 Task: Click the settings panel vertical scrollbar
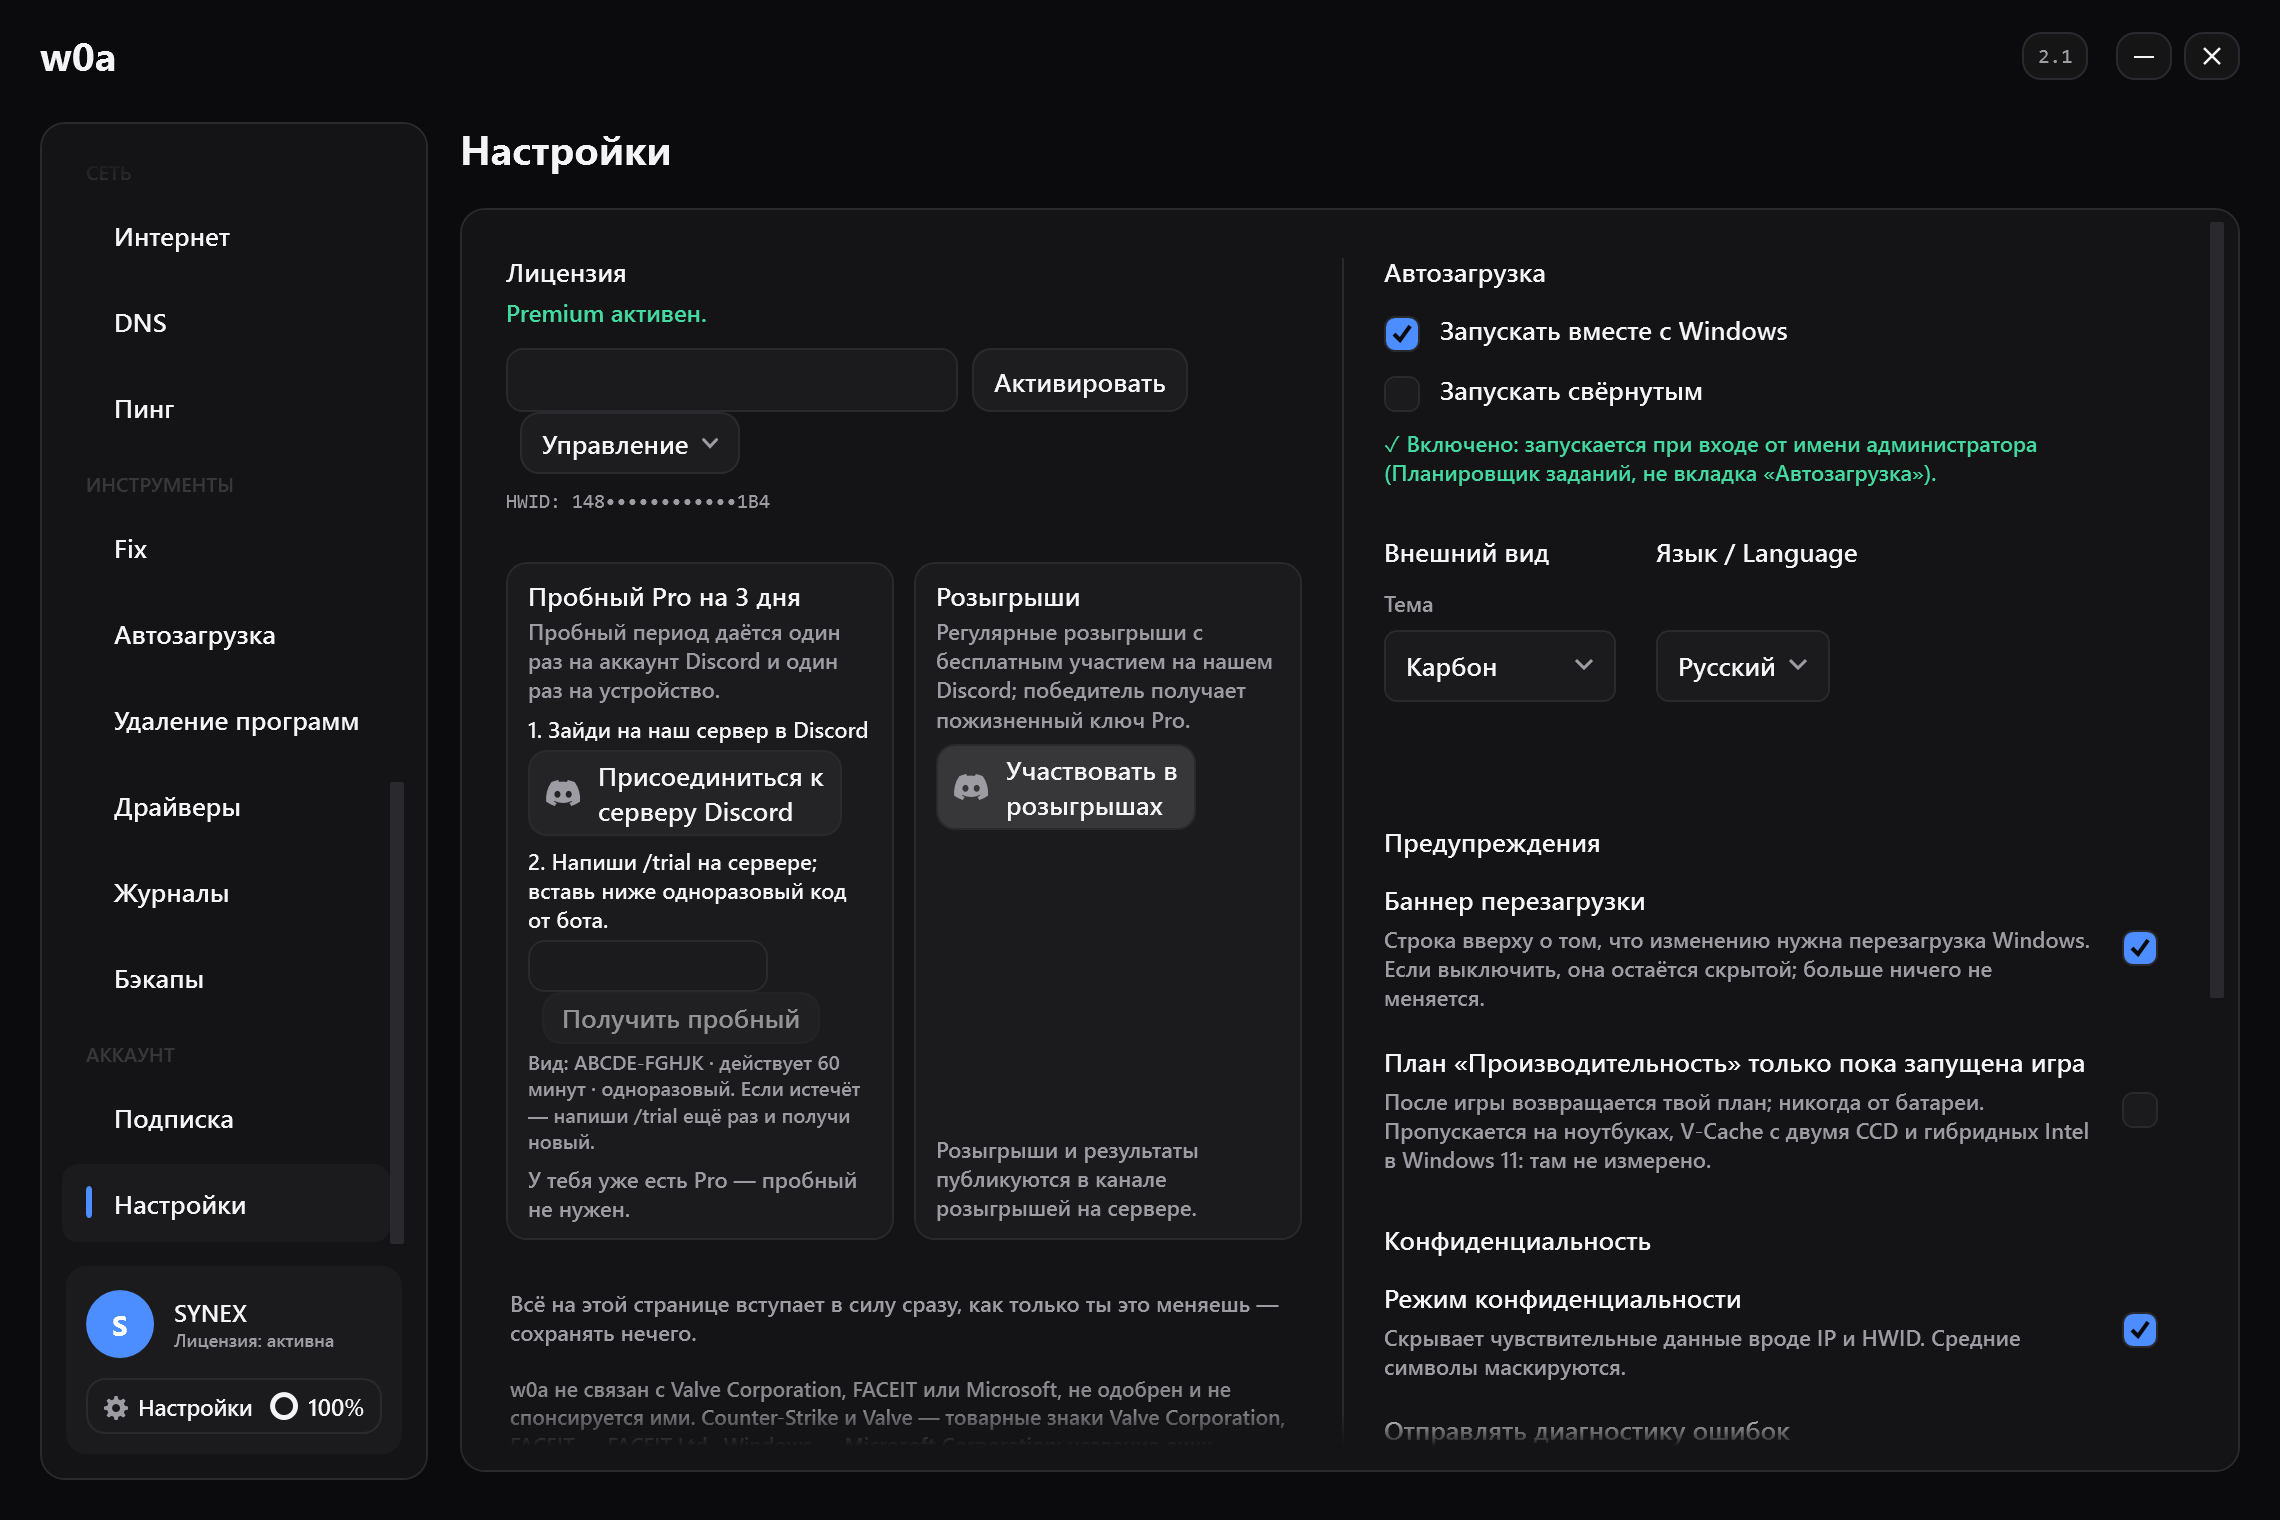(x=2217, y=610)
